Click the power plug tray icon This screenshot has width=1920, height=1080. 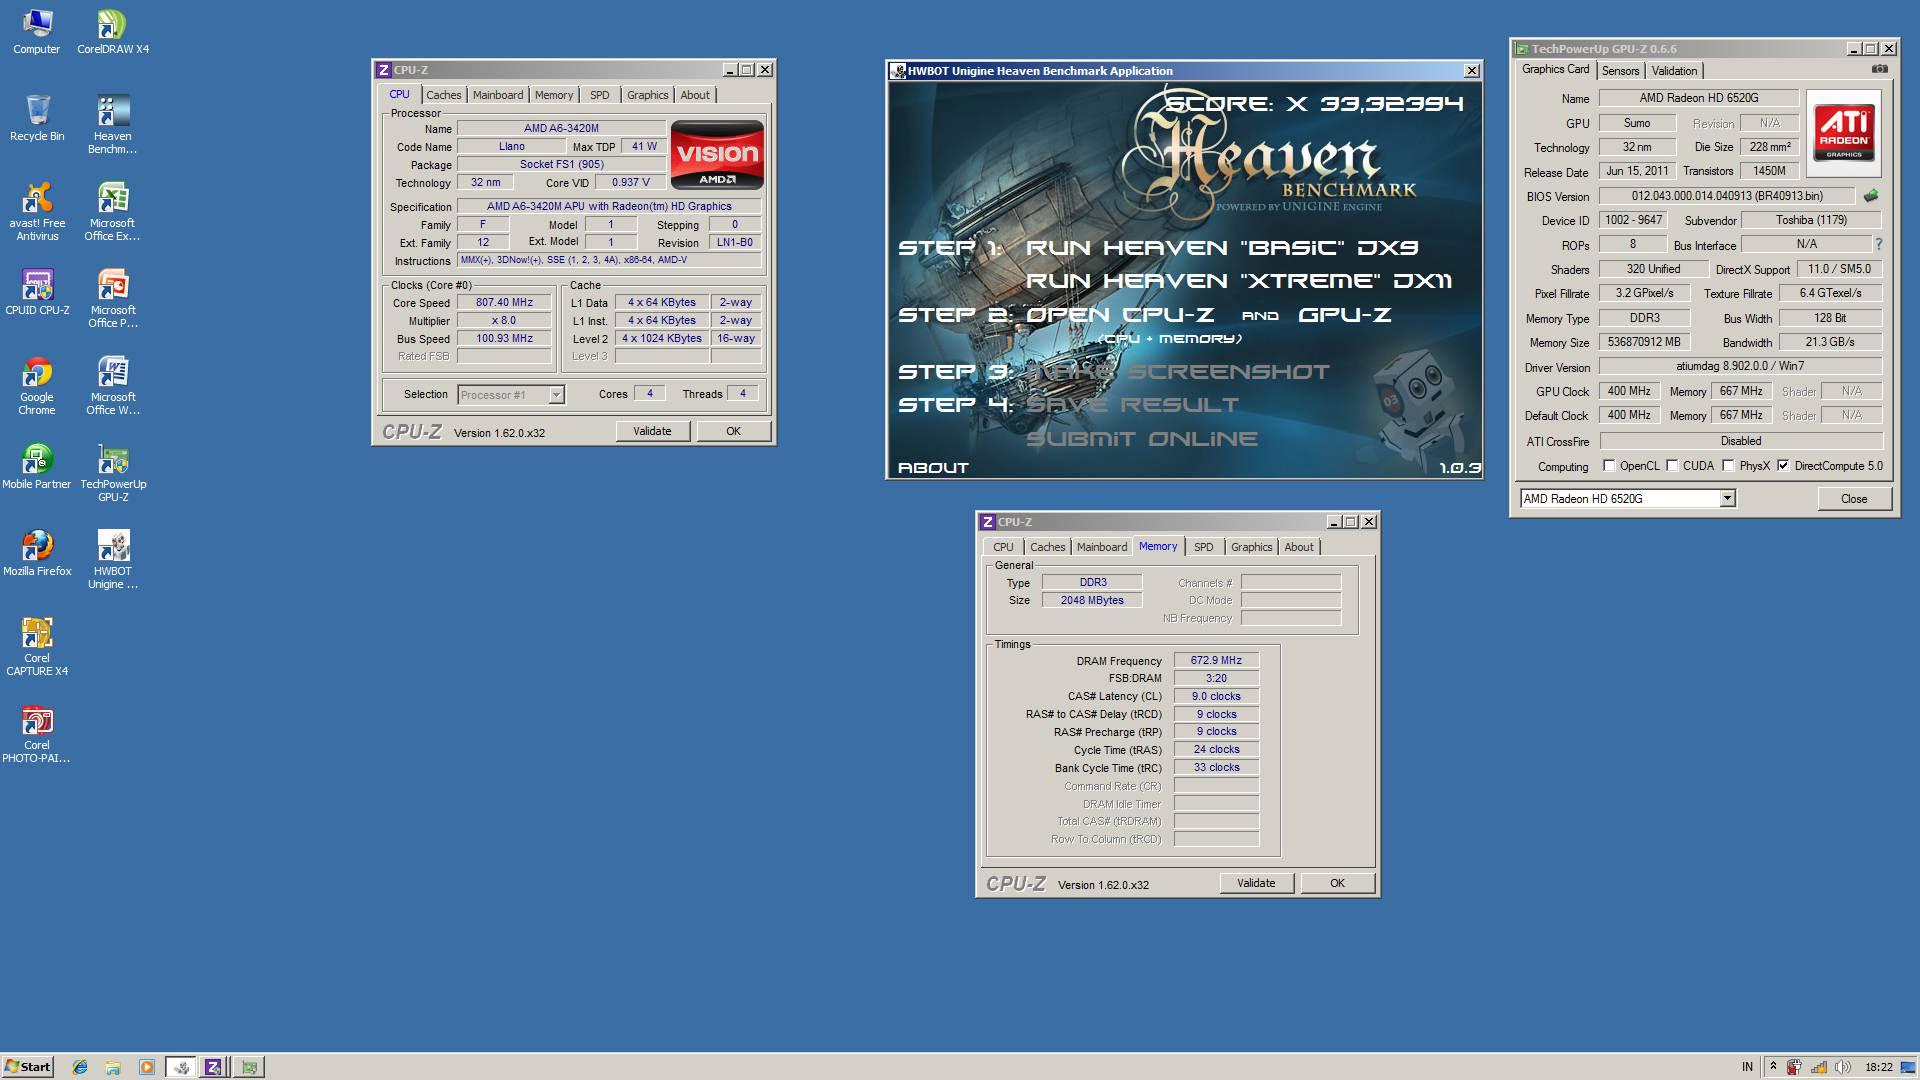pyautogui.click(x=1795, y=1067)
